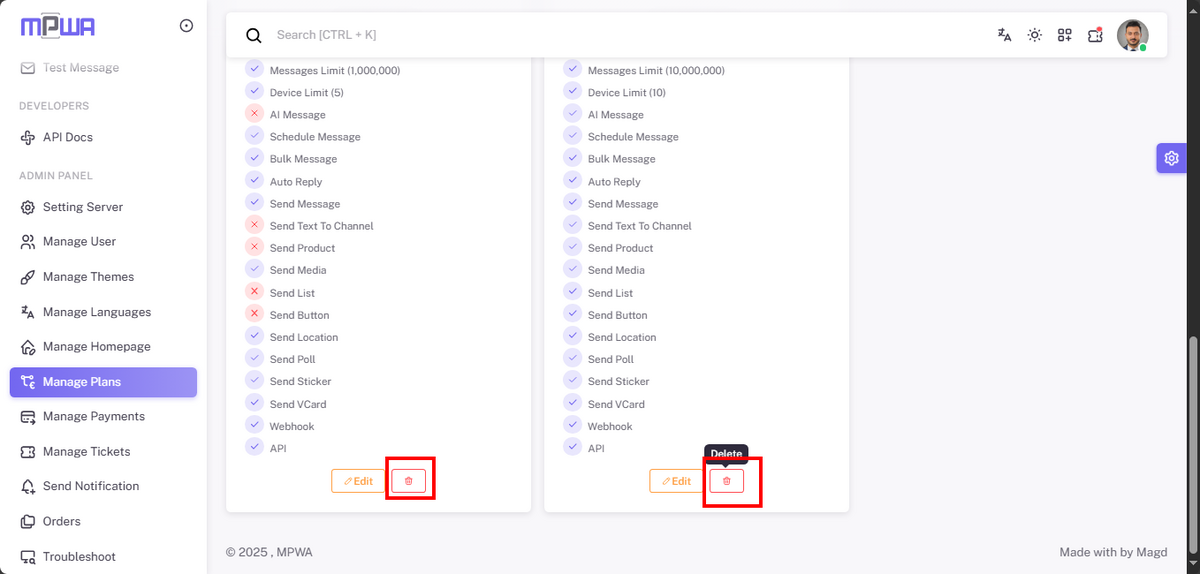Click the search magnifier icon
Screen dimensions: 1200x574
point(254,35)
